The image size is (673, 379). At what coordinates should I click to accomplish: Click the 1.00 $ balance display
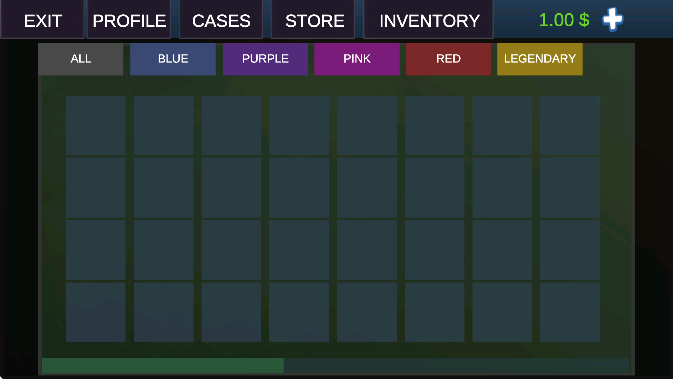564,20
